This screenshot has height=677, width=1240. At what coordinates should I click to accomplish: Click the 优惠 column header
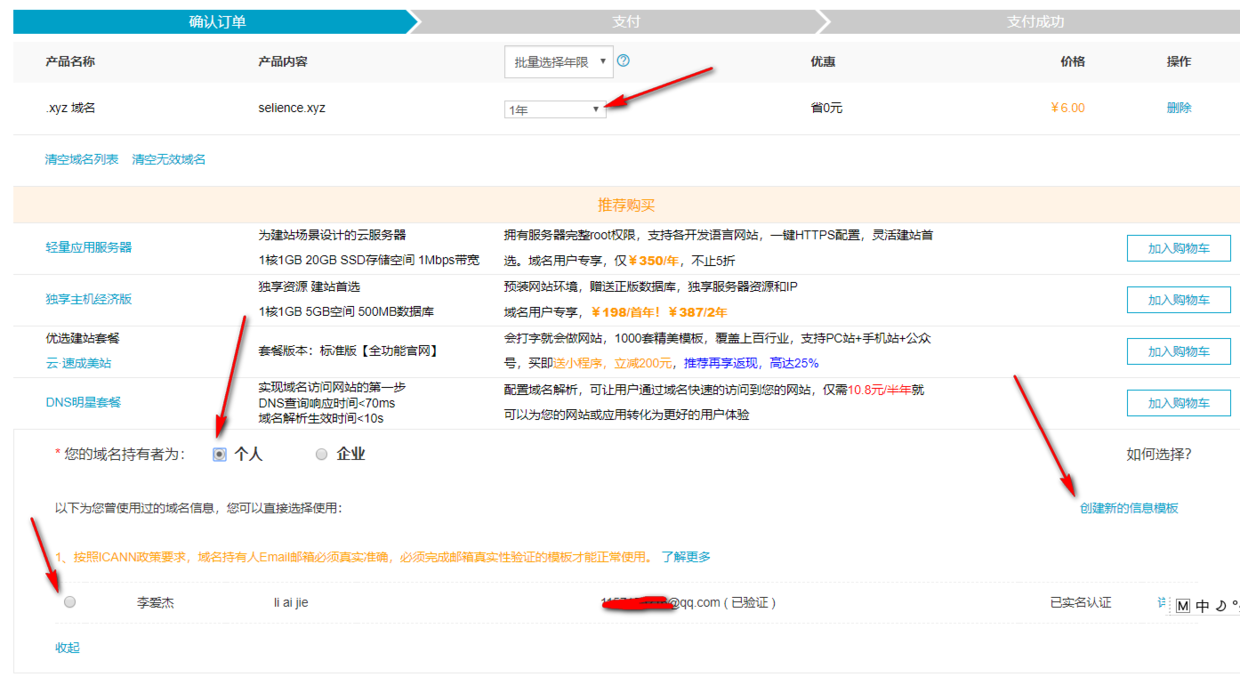pyautogui.click(x=823, y=62)
